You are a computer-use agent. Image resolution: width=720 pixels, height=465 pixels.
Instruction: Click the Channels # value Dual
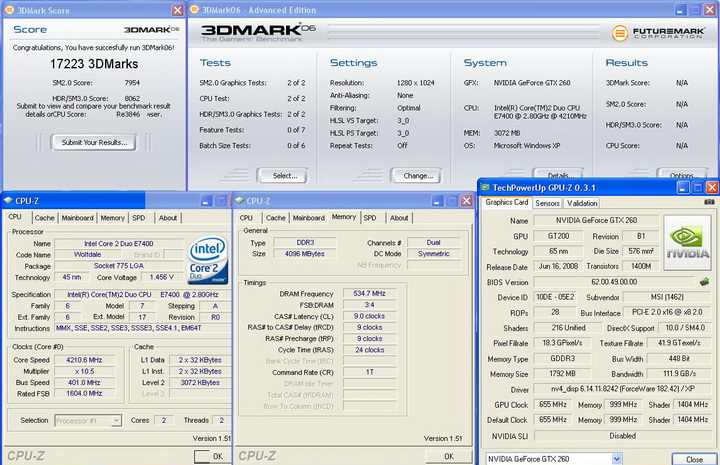[433, 242]
